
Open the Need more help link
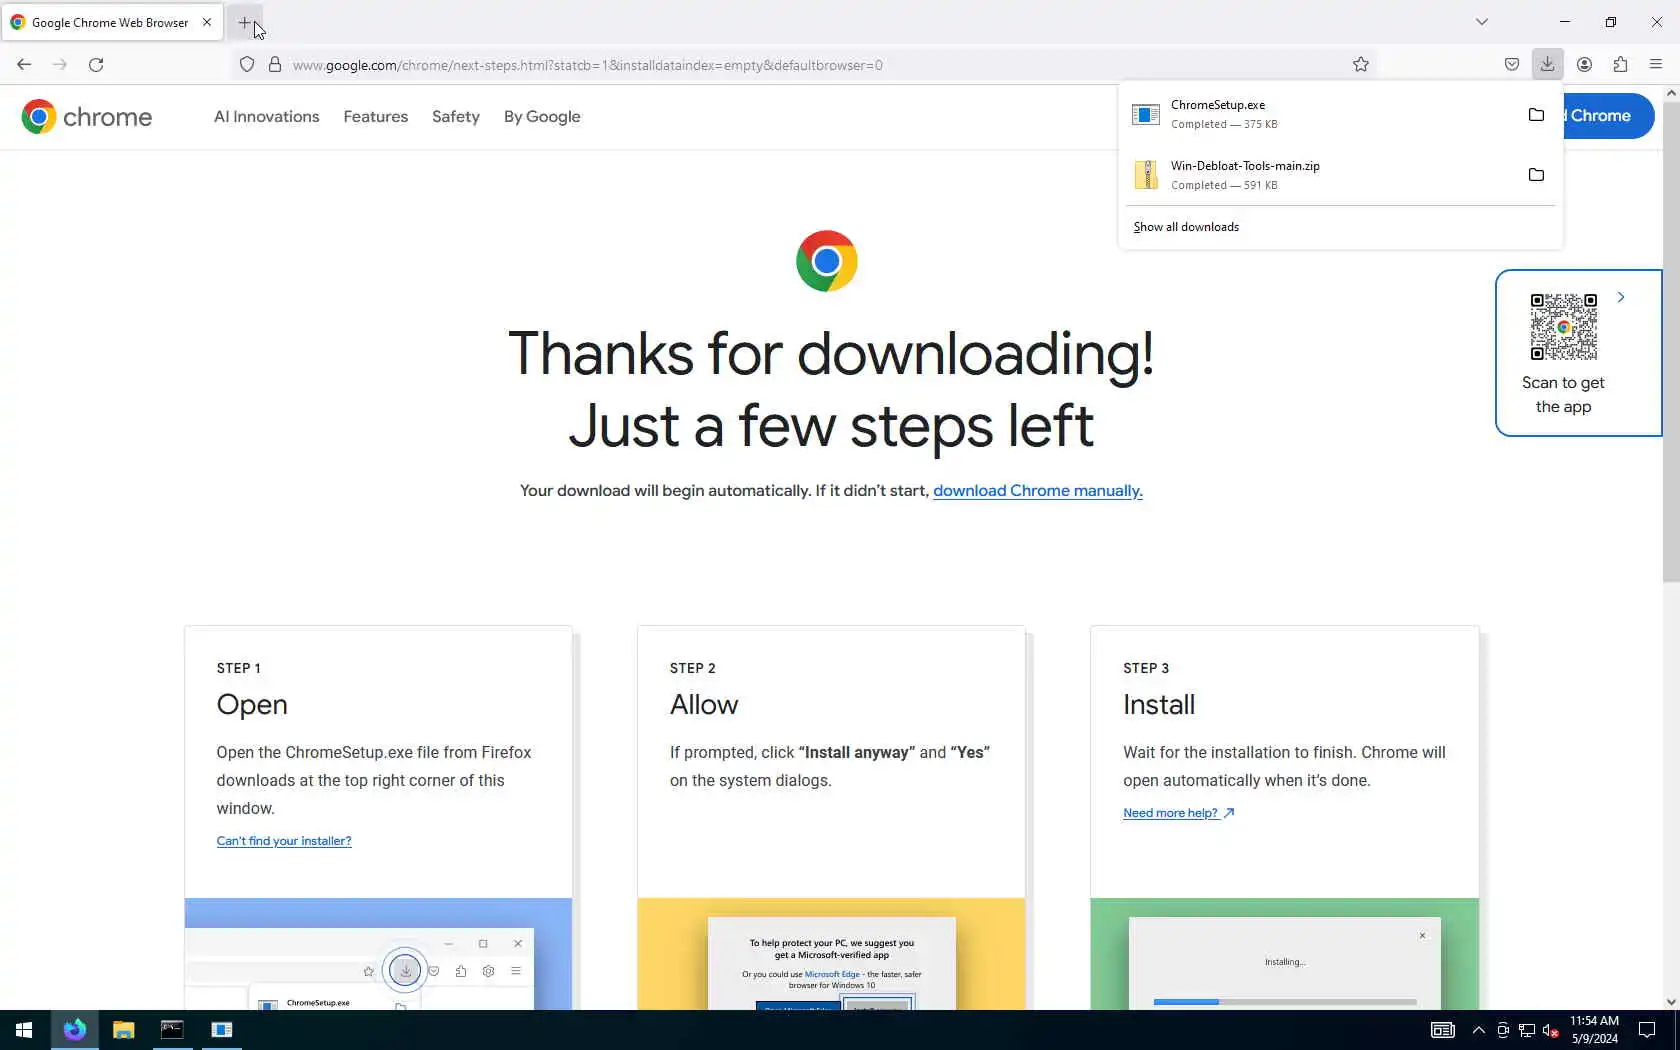coord(1179,813)
